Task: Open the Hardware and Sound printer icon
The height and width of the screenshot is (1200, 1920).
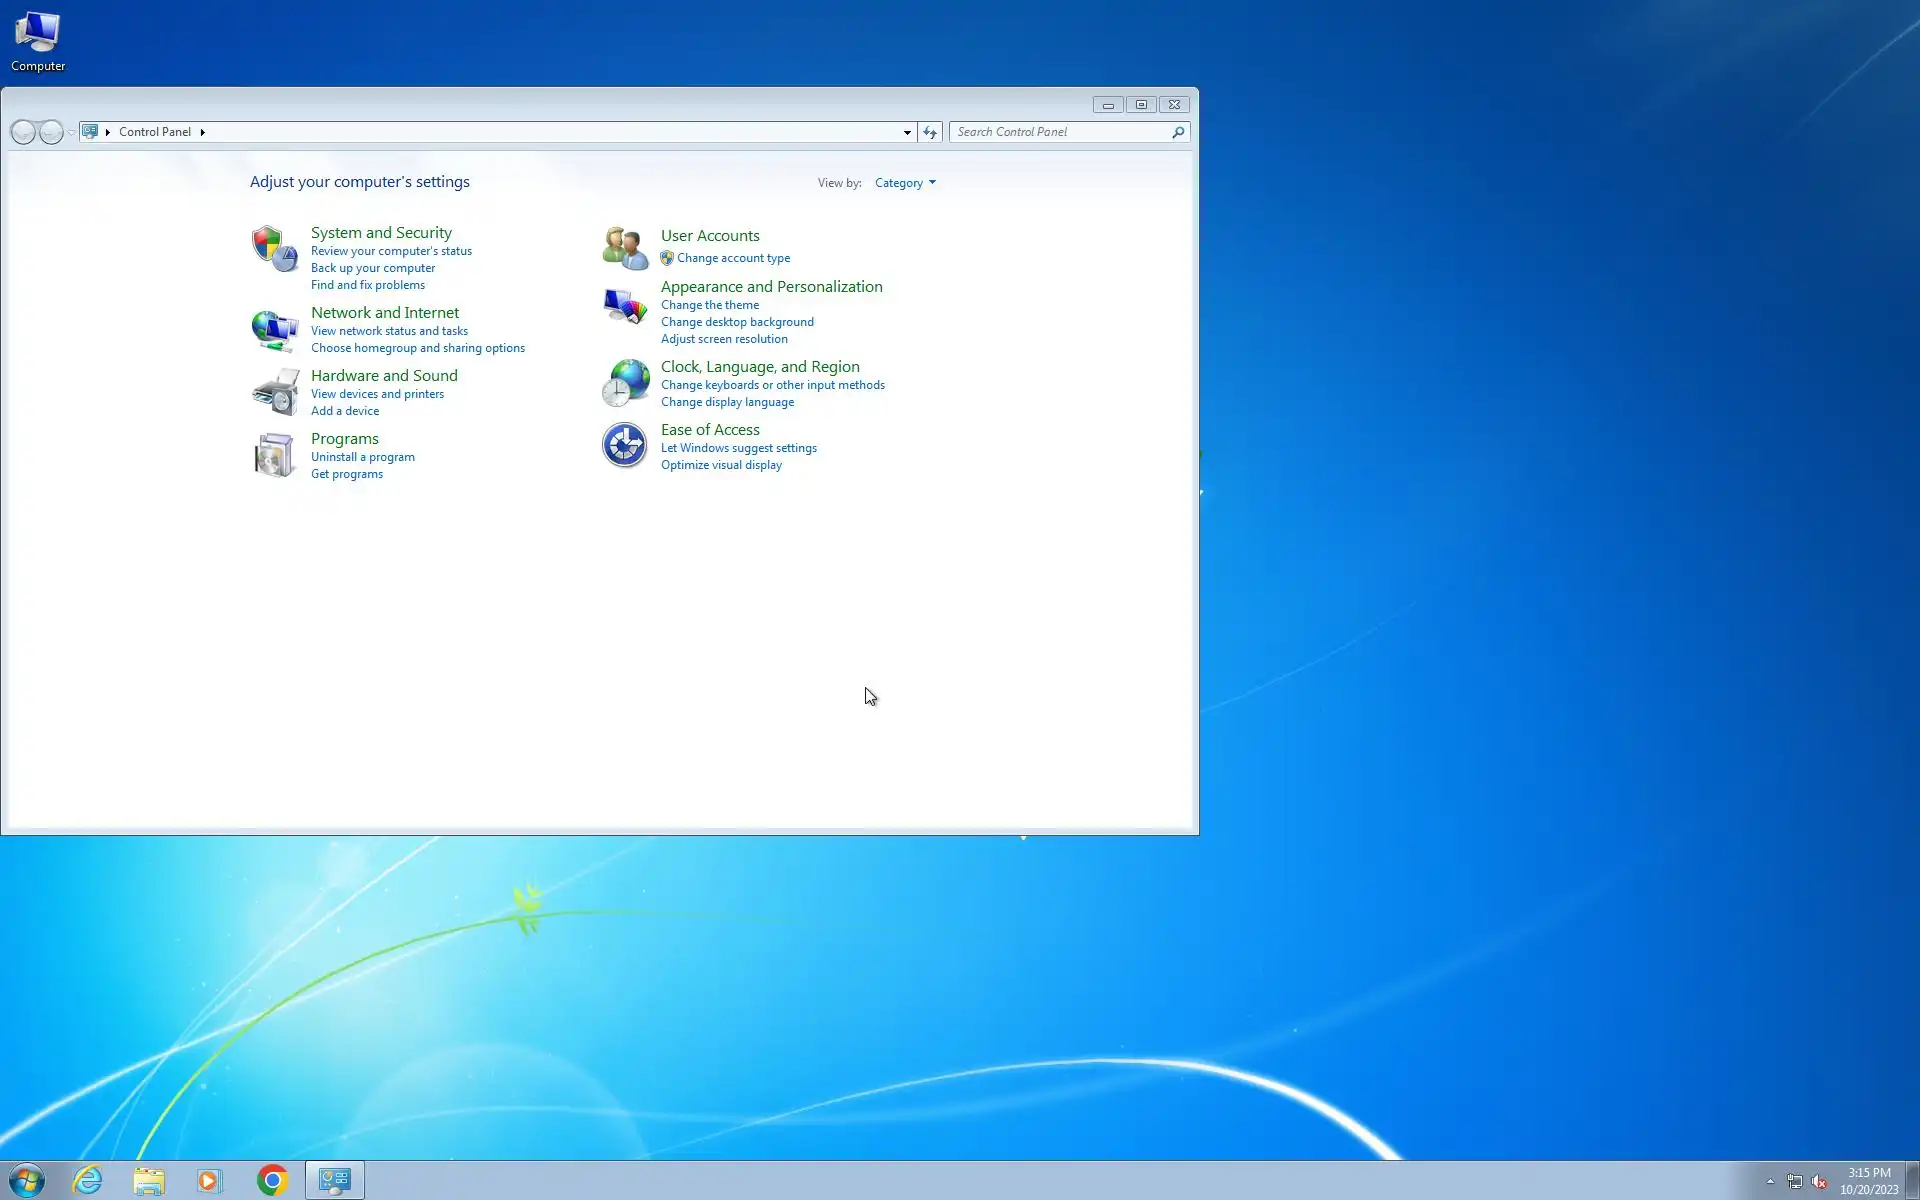Action: coord(274,392)
